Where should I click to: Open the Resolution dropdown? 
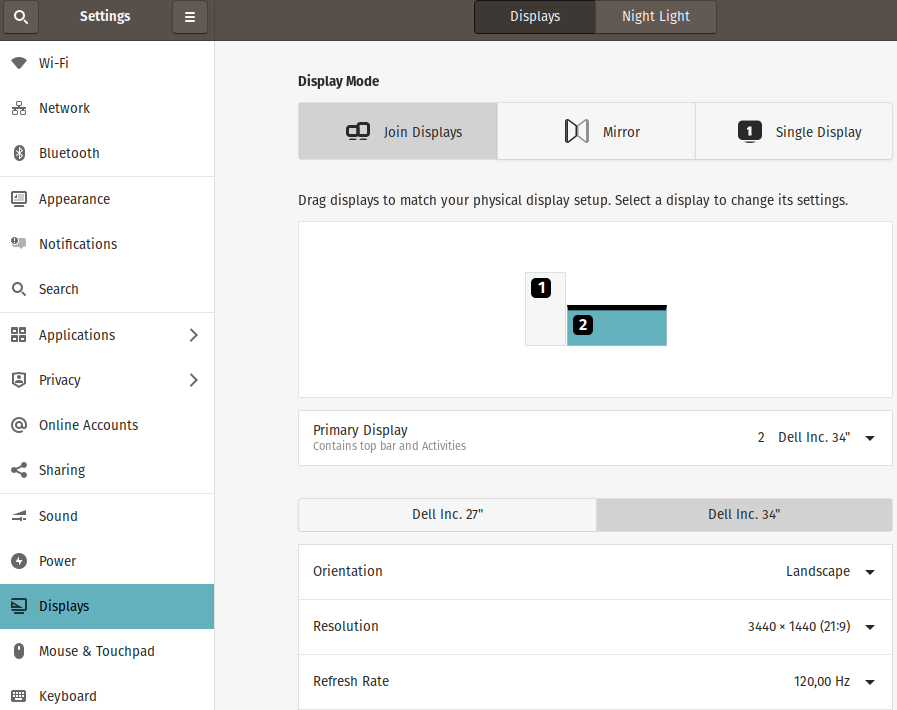tap(811, 627)
